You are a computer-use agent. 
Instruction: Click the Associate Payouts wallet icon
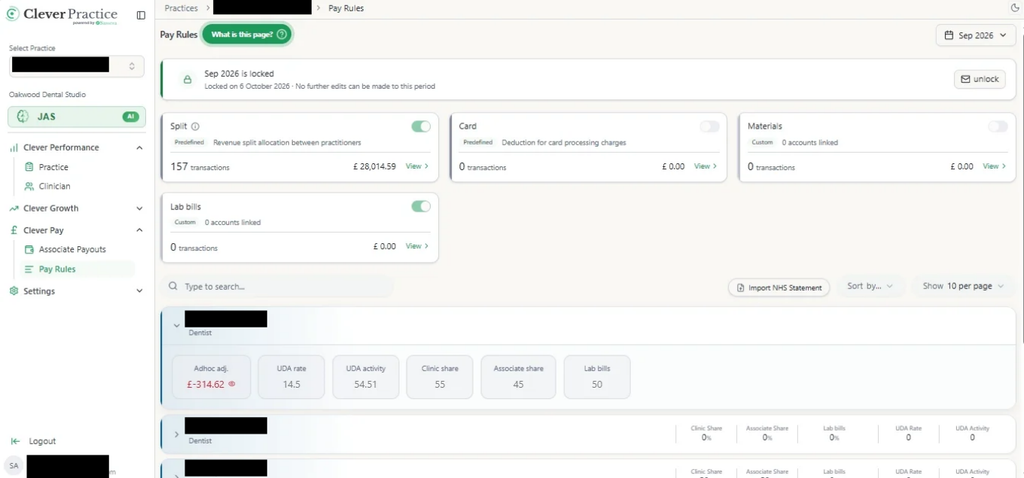click(29, 249)
